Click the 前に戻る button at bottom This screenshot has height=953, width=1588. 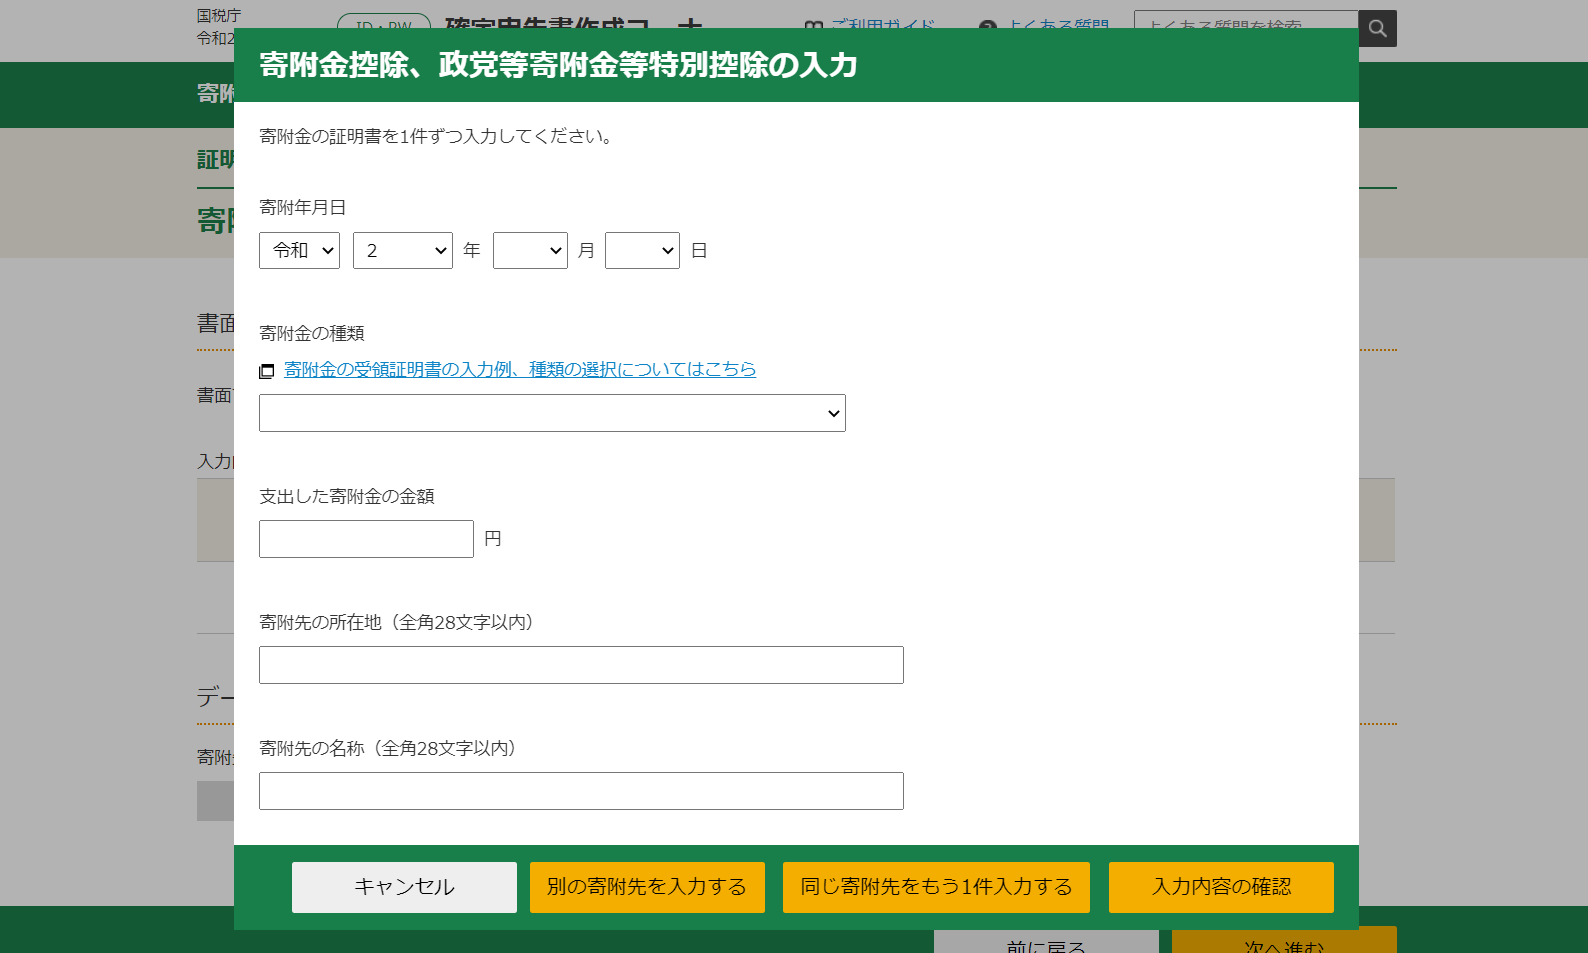(x=1046, y=943)
